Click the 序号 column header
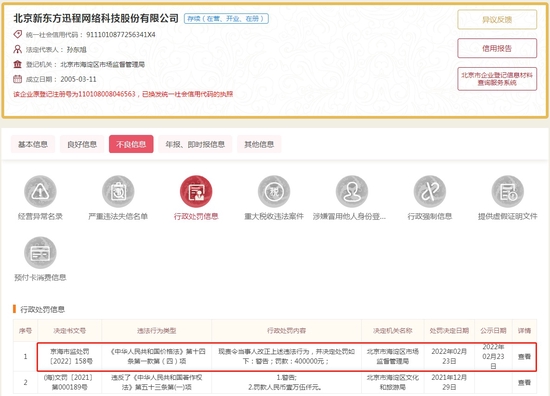This screenshot has width=550, height=396. click(25, 330)
